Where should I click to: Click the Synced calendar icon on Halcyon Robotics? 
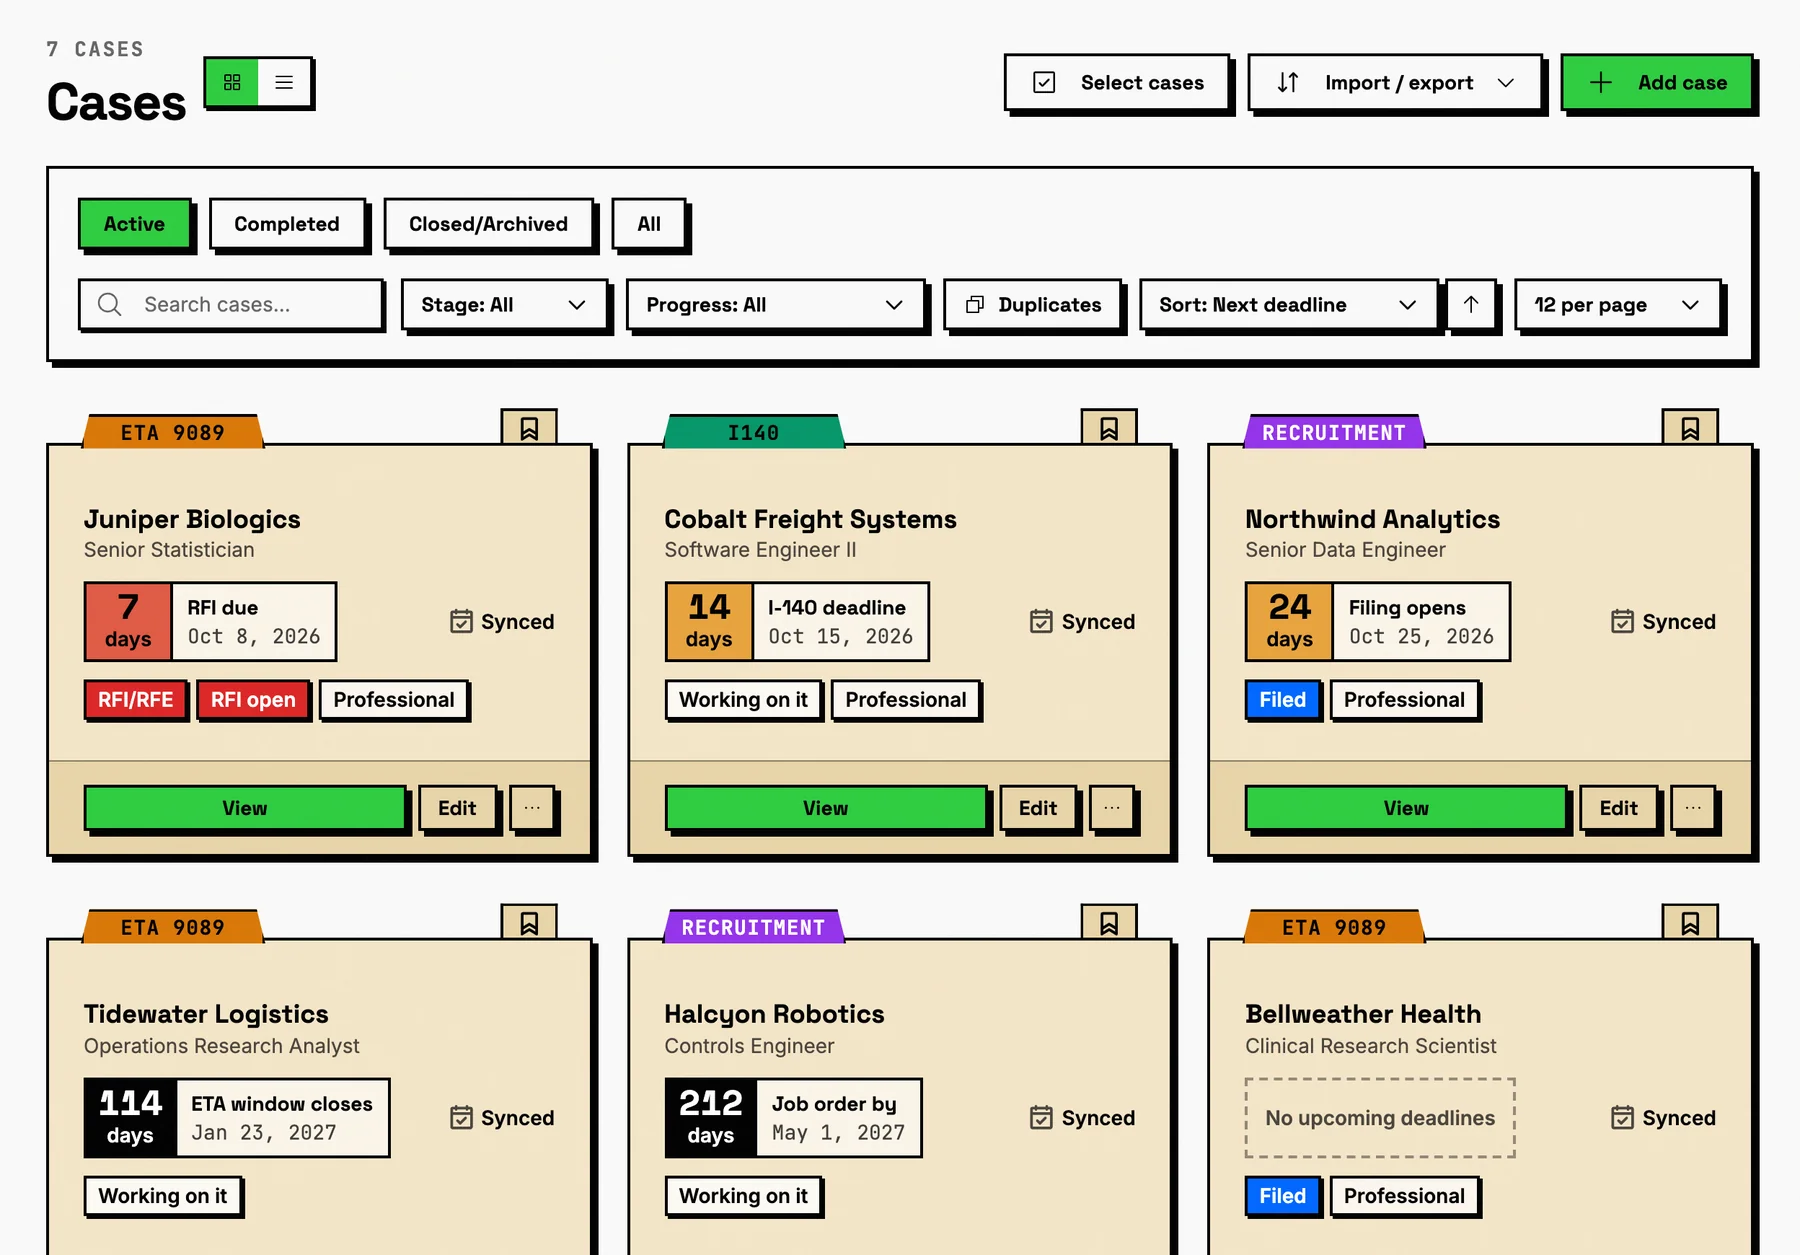1041,1117
